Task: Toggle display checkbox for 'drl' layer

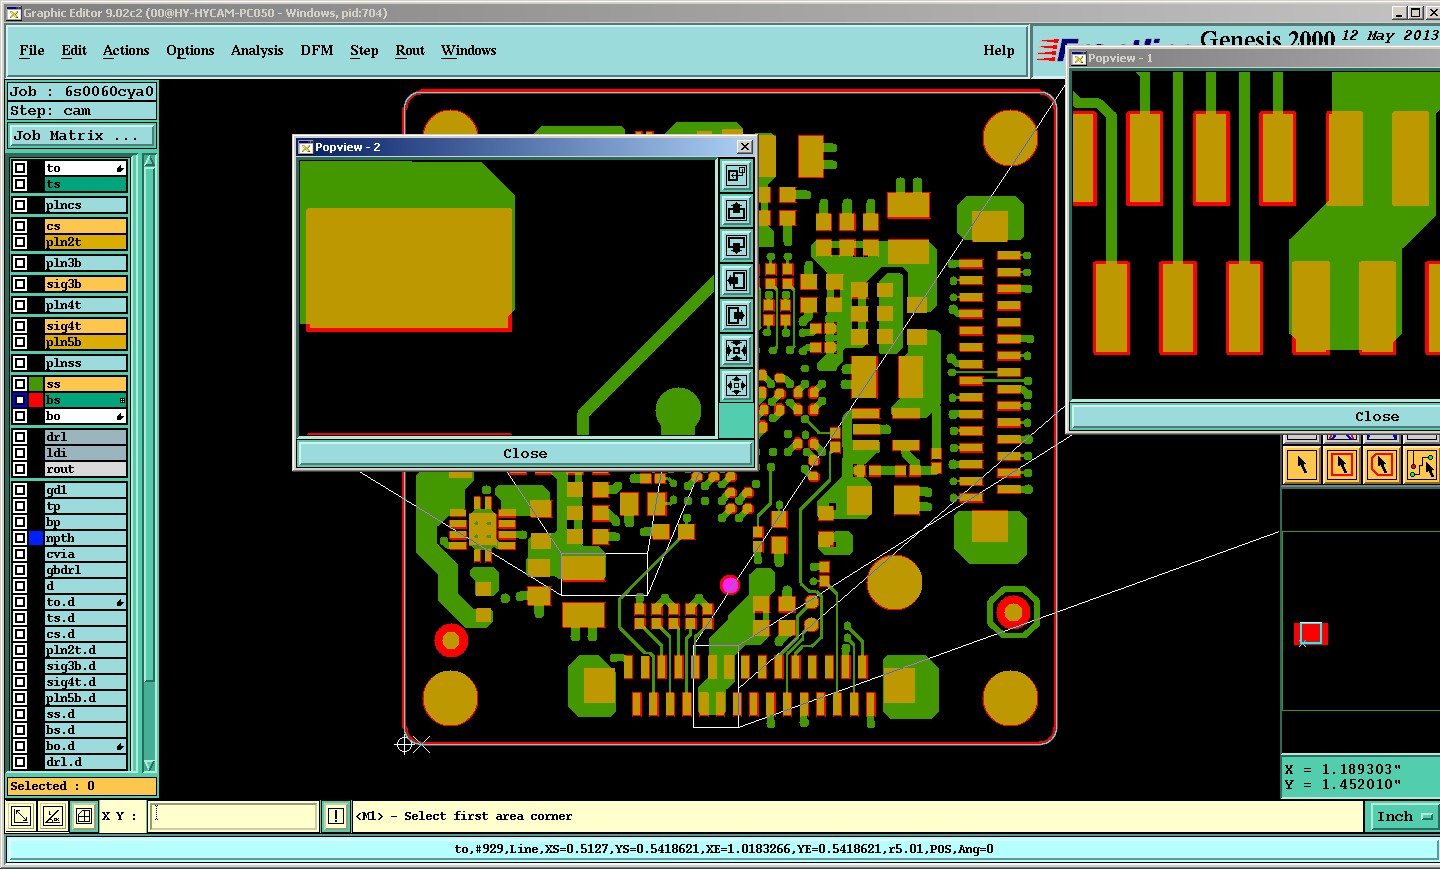Action: (x=20, y=437)
